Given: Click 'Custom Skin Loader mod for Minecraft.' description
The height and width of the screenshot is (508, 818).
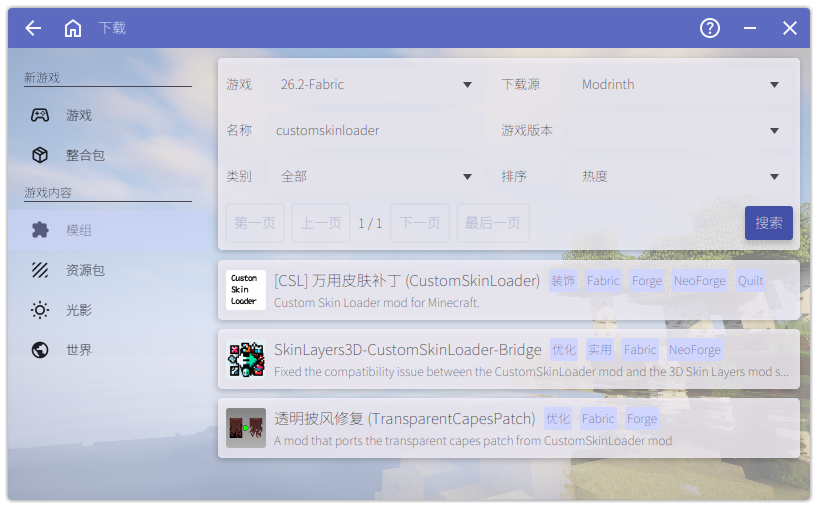Looking at the screenshot, I should [x=377, y=303].
